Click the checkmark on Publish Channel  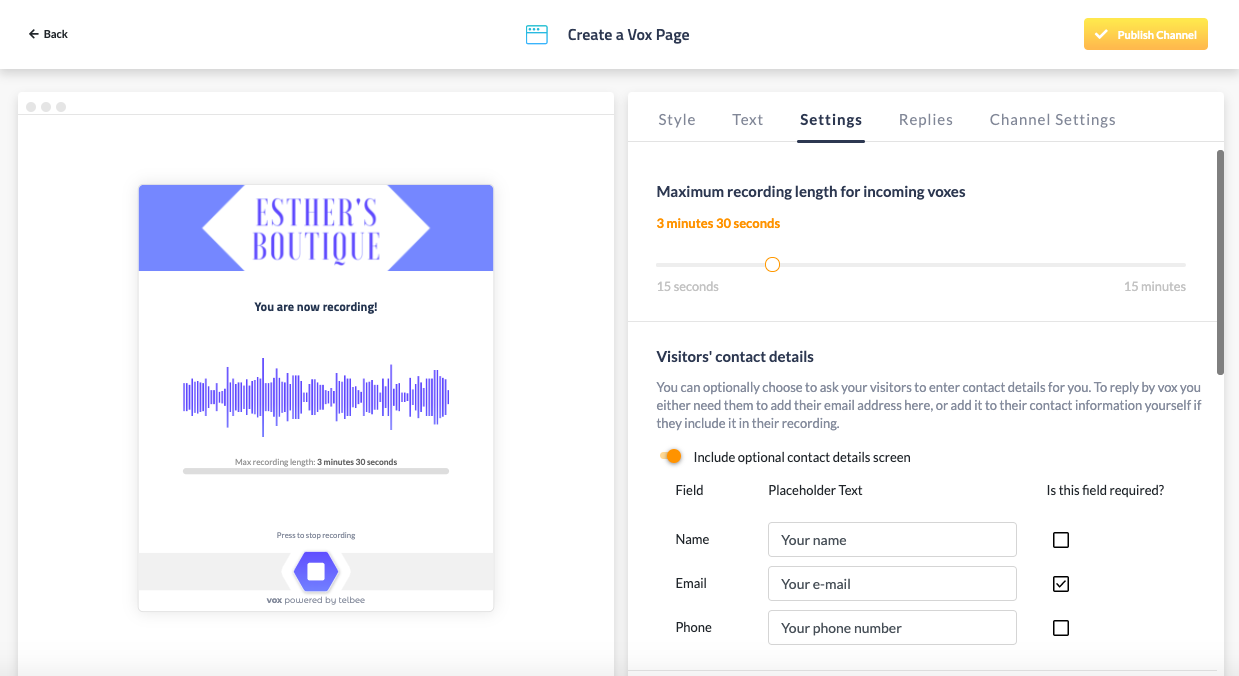1101,35
